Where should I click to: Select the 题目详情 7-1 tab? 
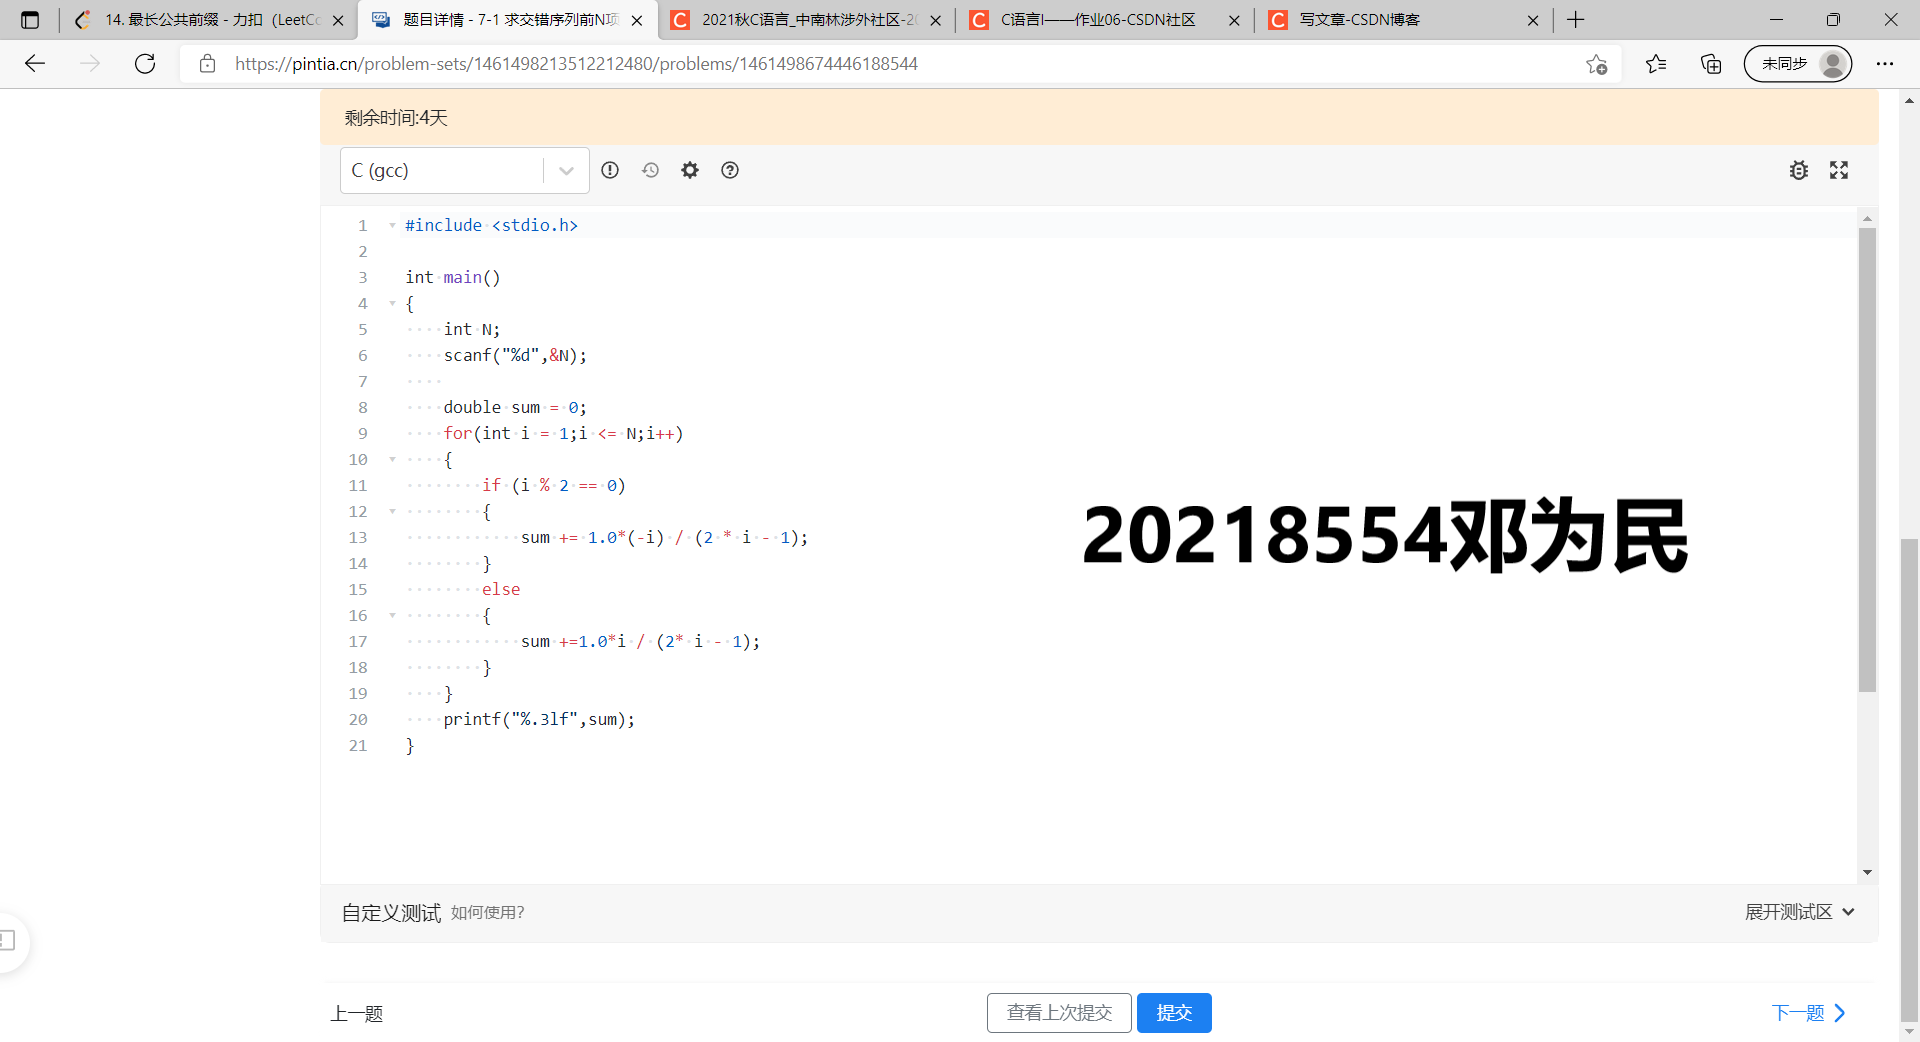[x=508, y=20]
